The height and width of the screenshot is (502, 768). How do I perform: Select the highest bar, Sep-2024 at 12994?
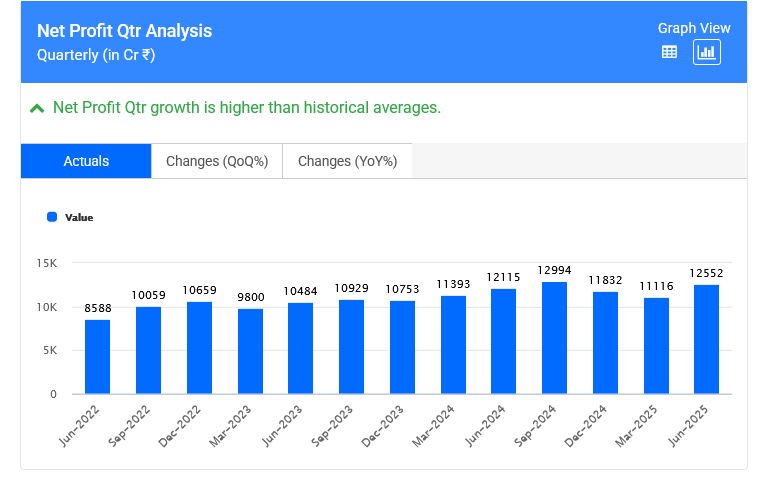pos(554,337)
